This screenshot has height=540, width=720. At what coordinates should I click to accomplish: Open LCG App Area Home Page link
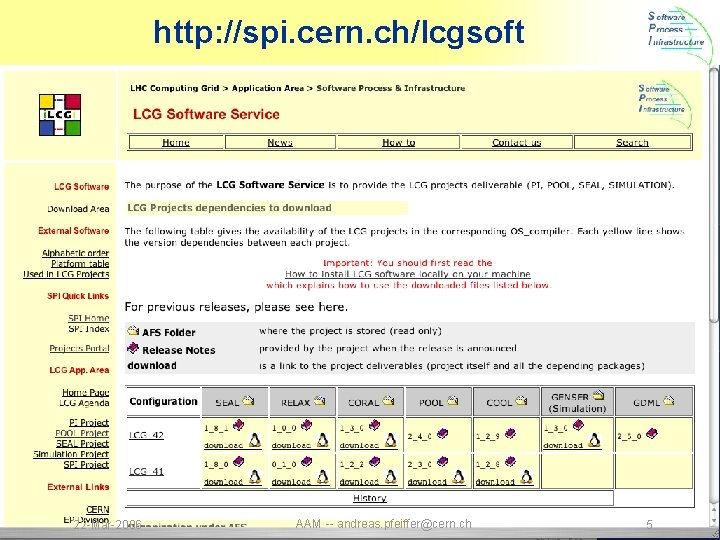(x=85, y=393)
